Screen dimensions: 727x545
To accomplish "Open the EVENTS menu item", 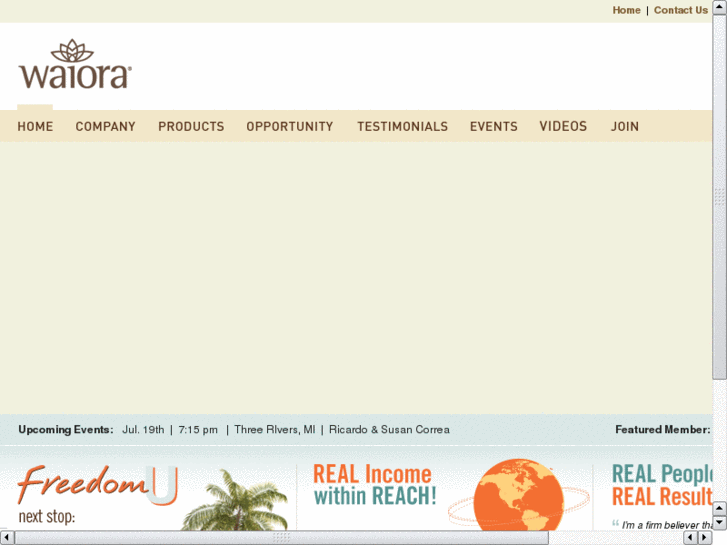I will pos(493,126).
